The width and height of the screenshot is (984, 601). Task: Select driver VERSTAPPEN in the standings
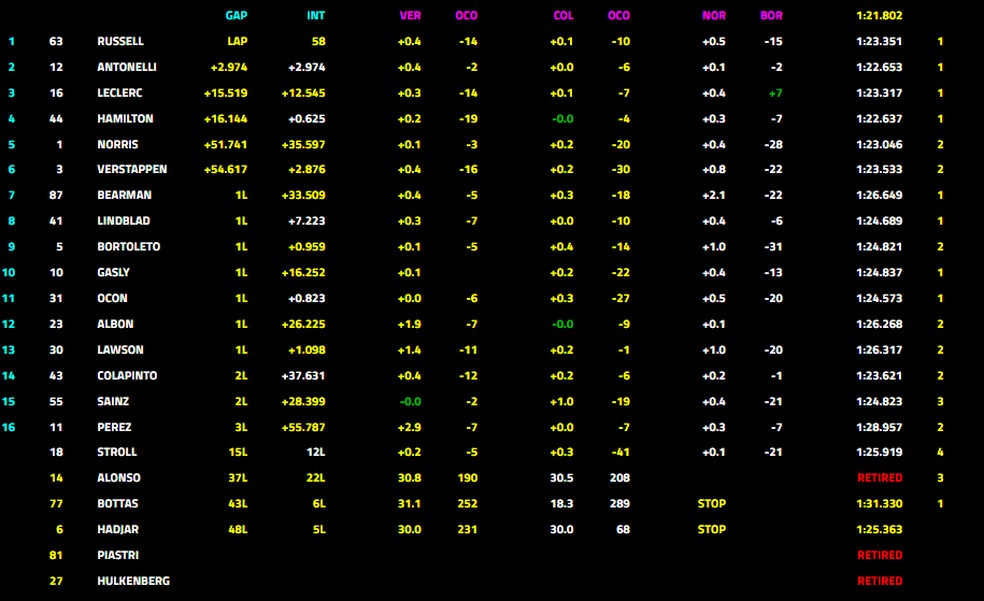pos(130,169)
